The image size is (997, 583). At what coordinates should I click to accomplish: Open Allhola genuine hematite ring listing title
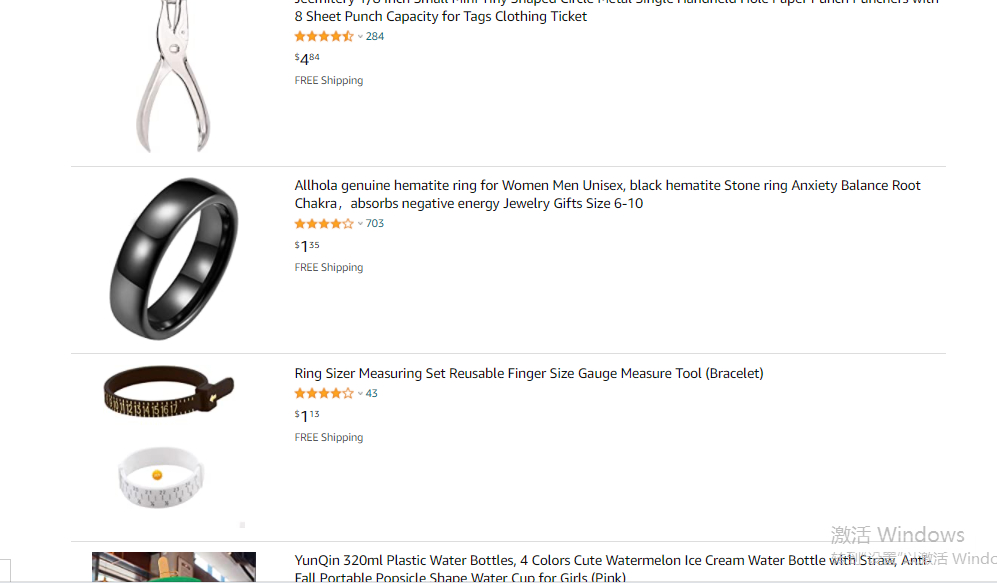click(607, 194)
